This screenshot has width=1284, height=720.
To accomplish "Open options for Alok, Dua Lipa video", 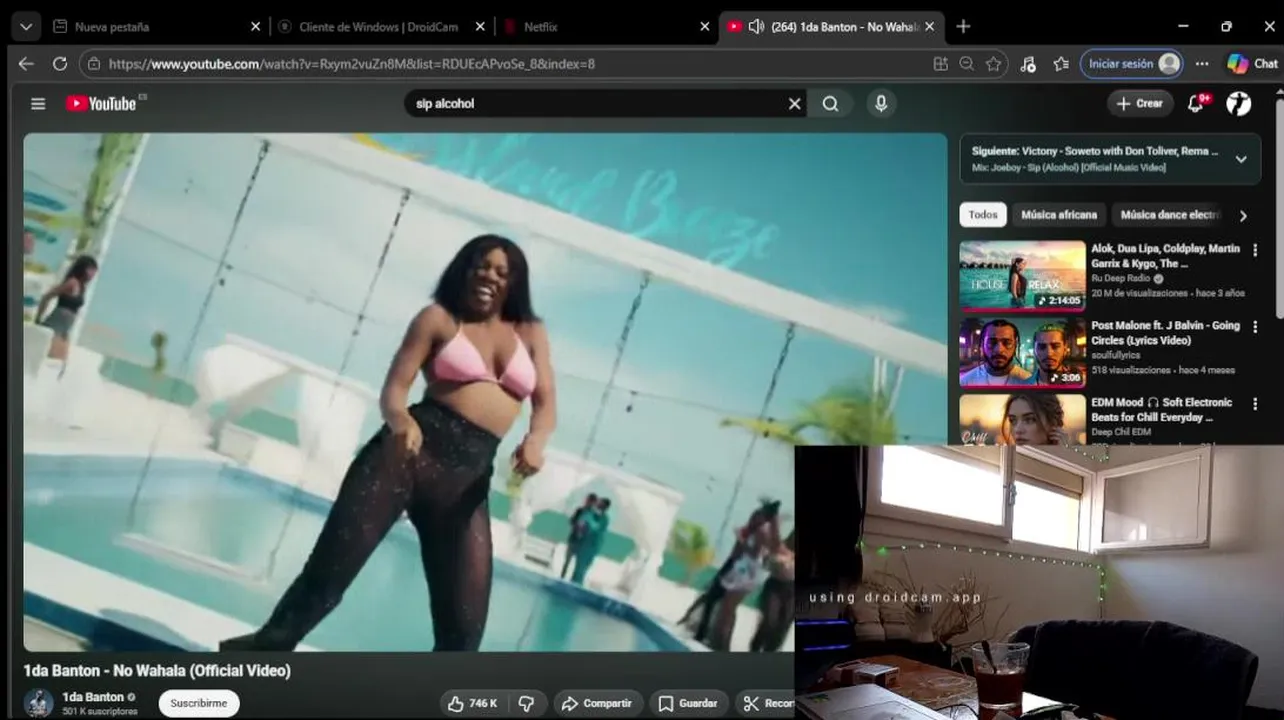I will coord(1255,250).
